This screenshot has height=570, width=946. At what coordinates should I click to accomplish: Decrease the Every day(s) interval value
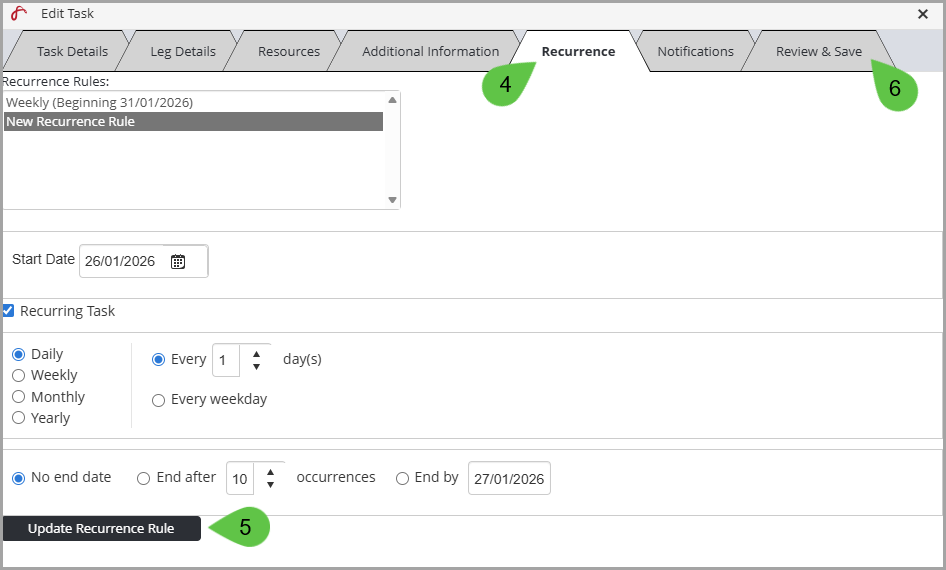pyautogui.click(x=256, y=367)
